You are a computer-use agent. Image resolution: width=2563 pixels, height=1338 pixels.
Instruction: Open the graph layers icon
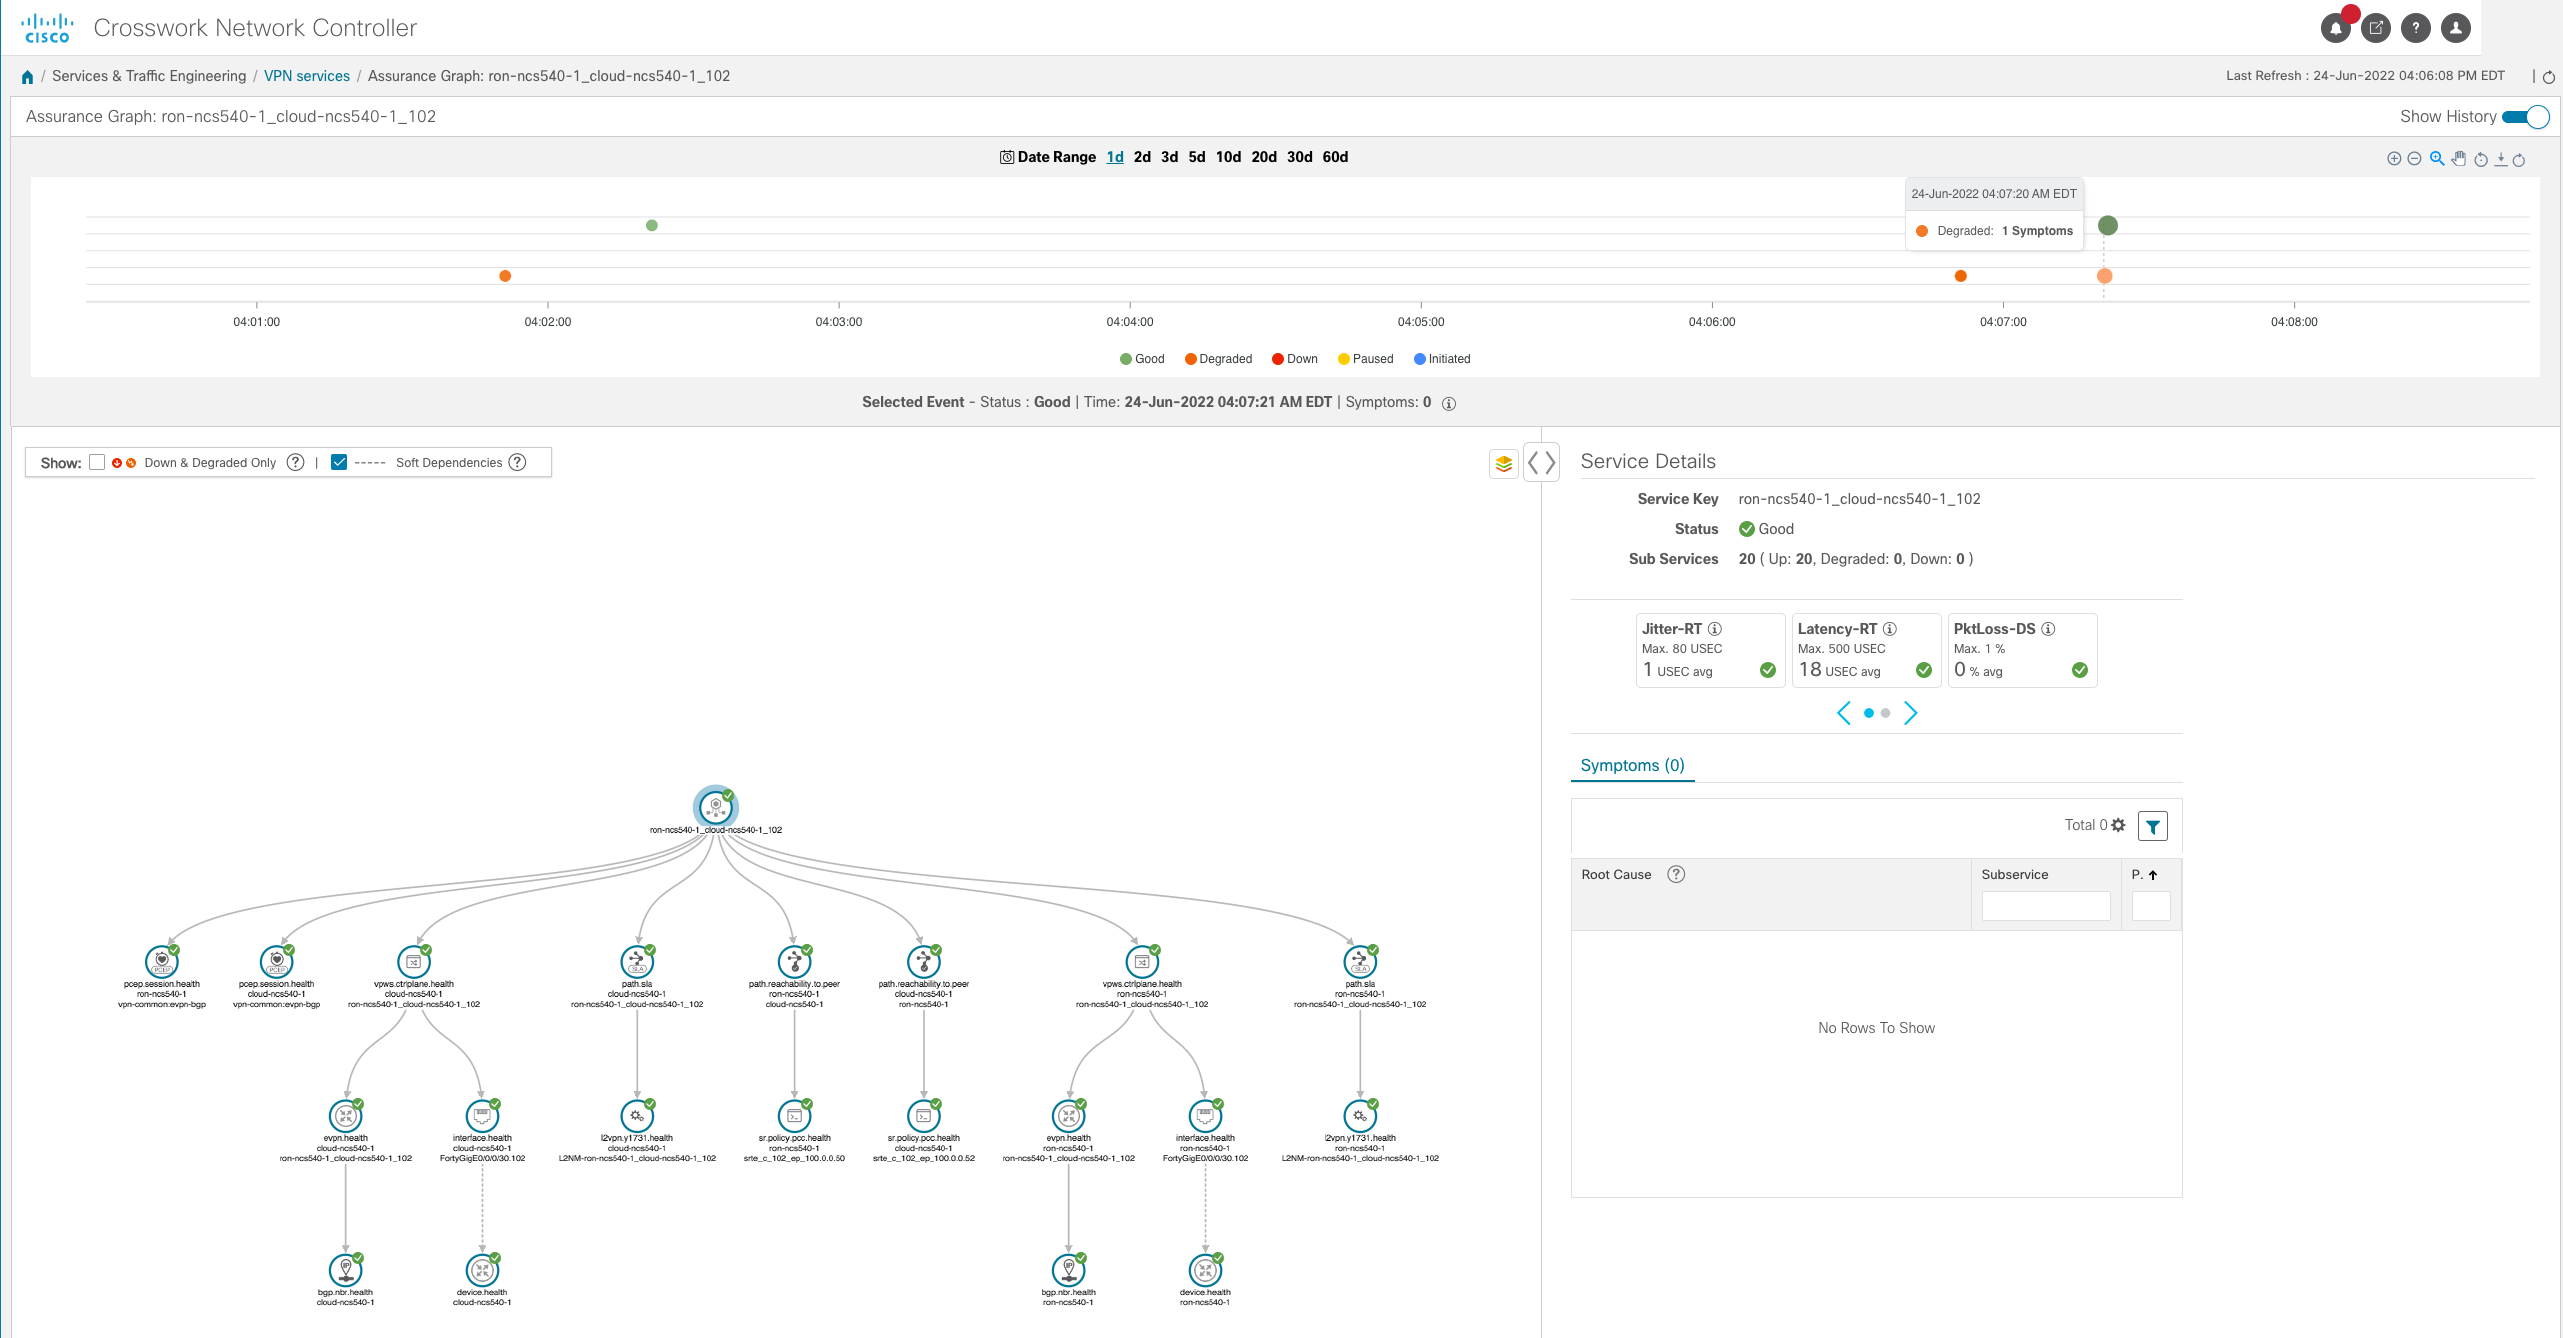click(1503, 463)
